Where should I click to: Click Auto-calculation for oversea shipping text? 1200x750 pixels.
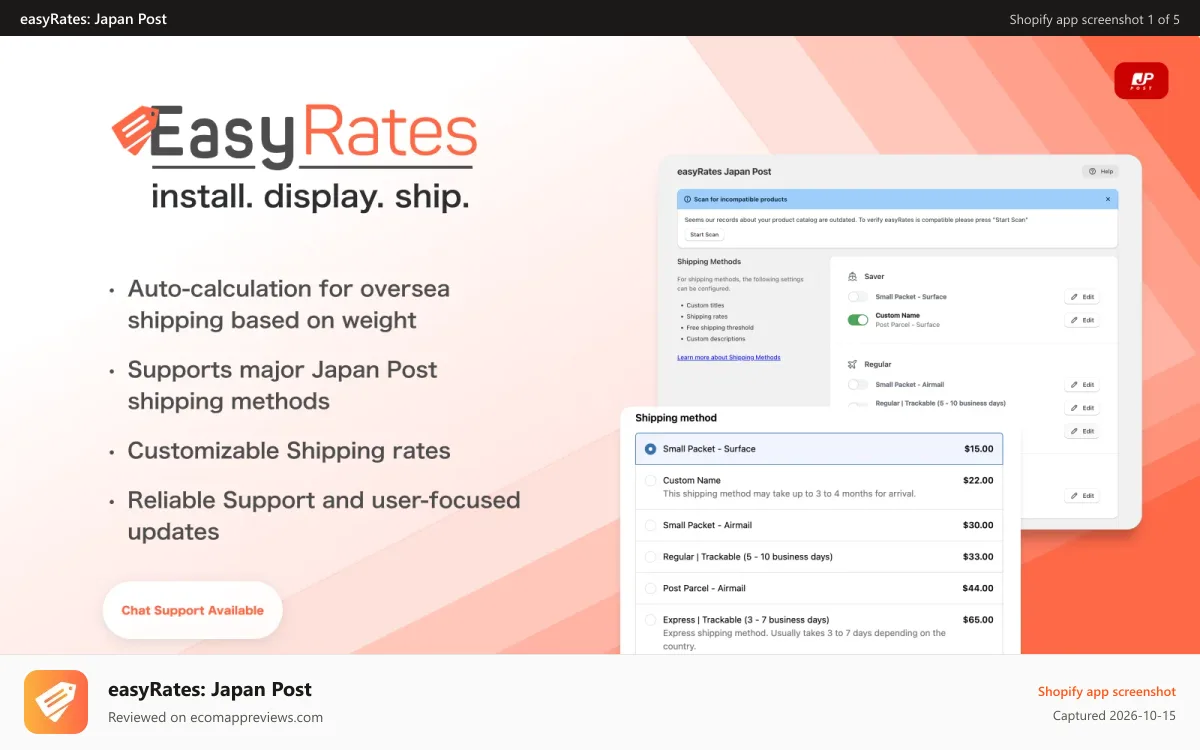pyautogui.click(x=289, y=304)
